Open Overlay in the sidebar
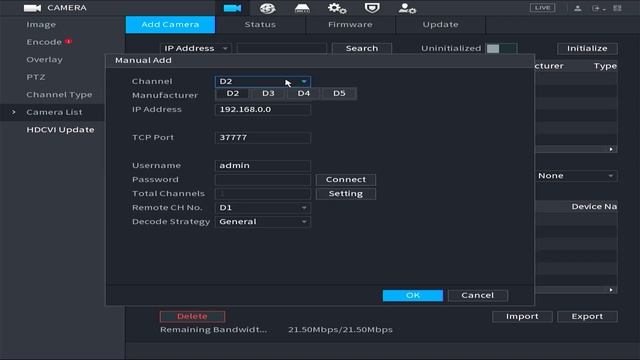This screenshot has width=640, height=360. pos(44,60)
